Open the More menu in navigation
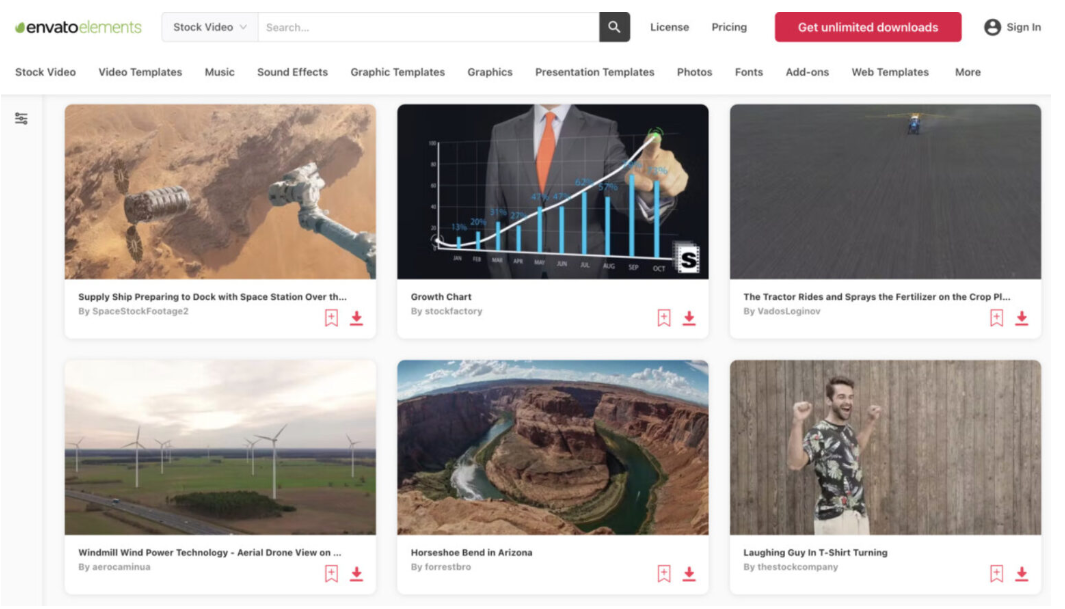Image resolution: width=1065 pixels, height=609 pixels. click(x=967, y=72)
